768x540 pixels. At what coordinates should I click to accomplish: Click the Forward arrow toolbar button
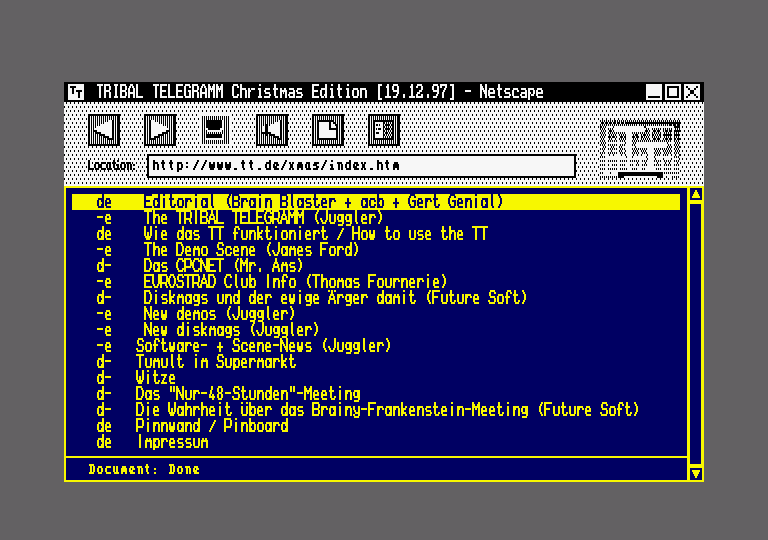(160, 130)
